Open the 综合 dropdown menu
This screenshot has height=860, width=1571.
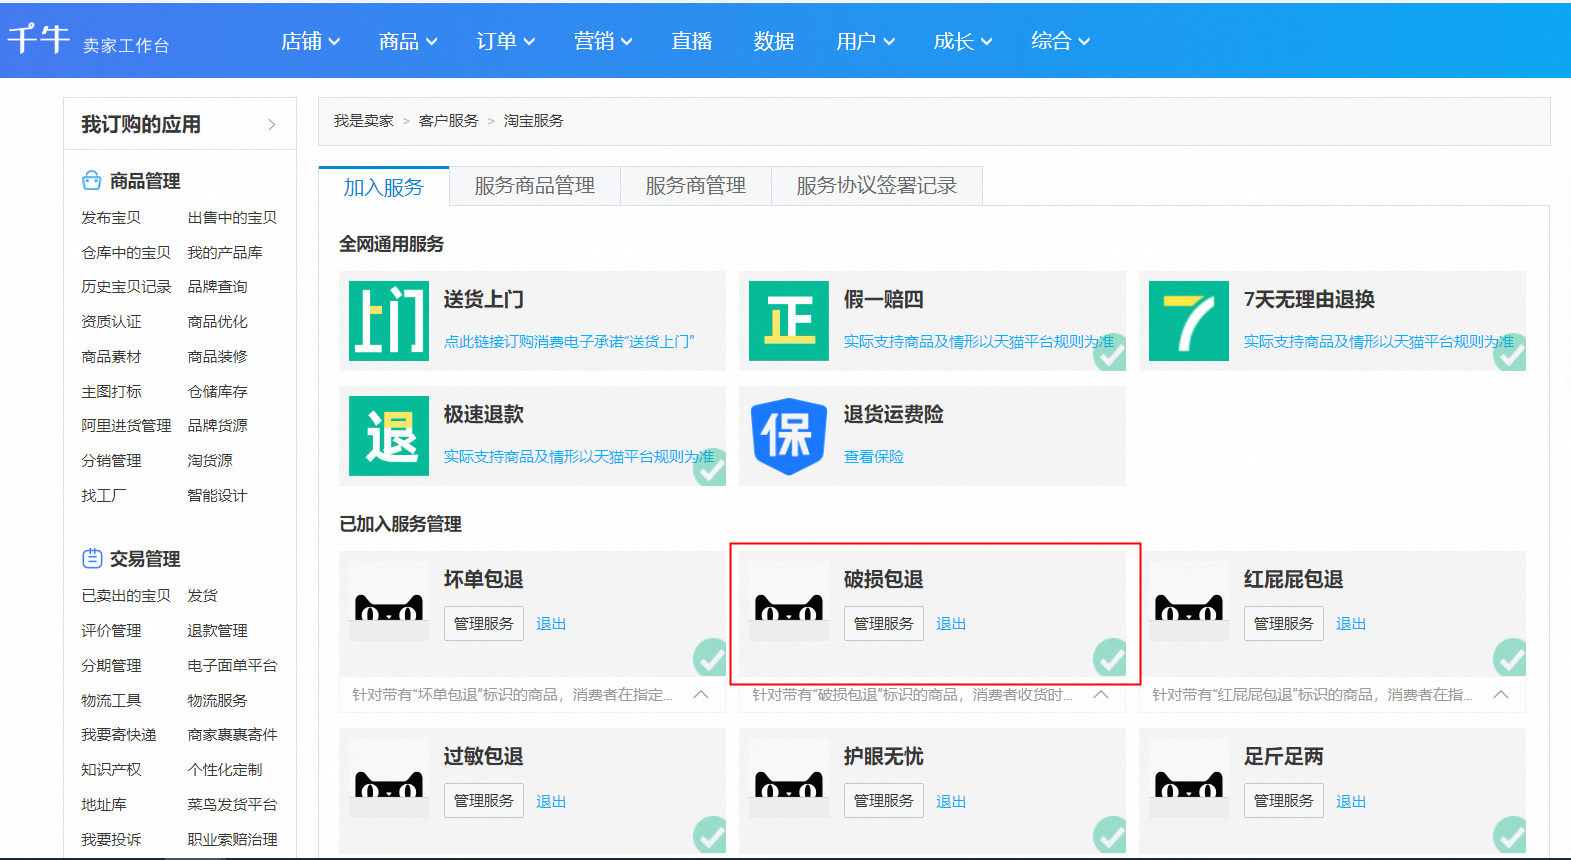(1061, 41)
